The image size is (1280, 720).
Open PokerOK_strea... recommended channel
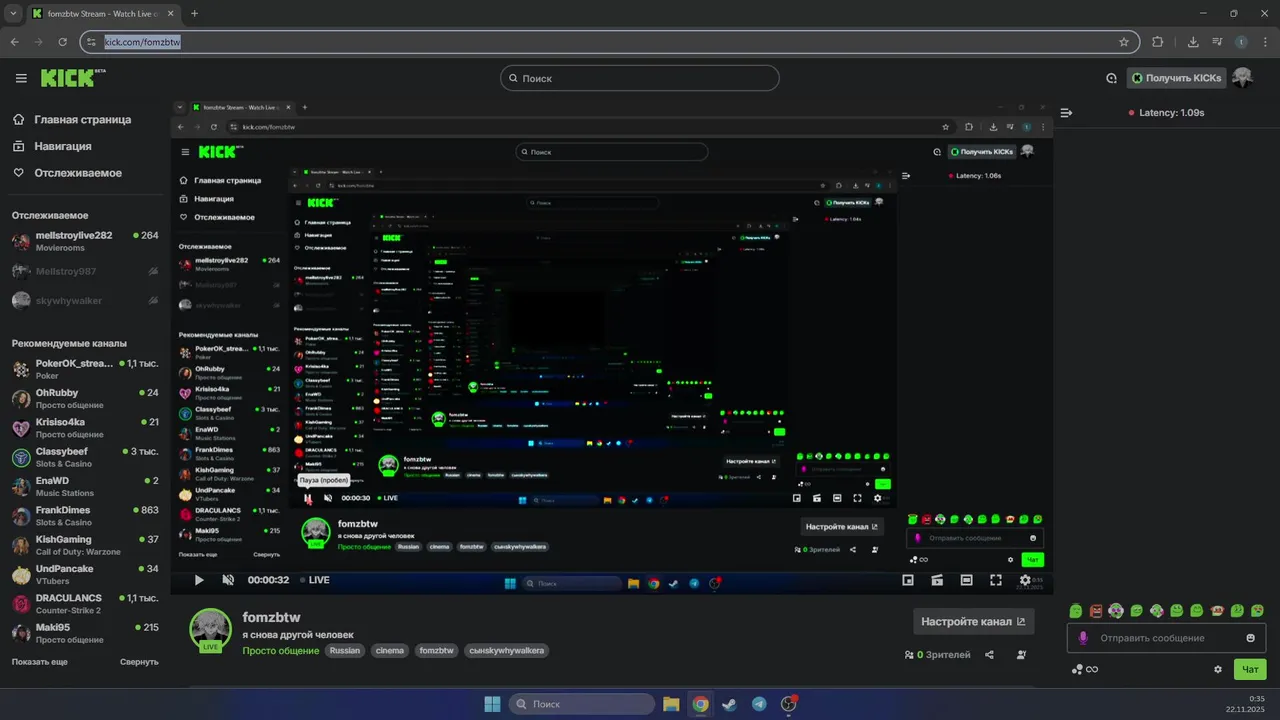coord(84,369)
